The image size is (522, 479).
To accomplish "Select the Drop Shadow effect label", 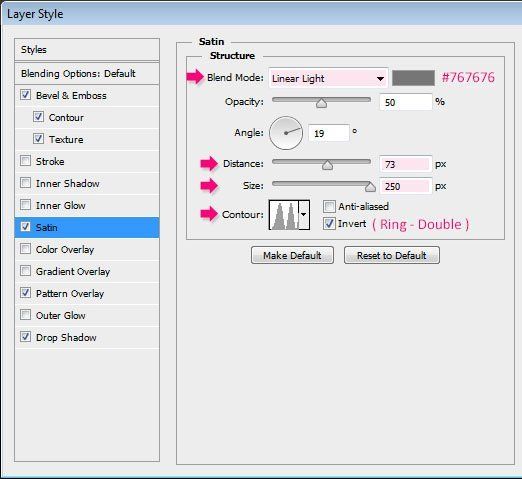I will click(66, 337).
